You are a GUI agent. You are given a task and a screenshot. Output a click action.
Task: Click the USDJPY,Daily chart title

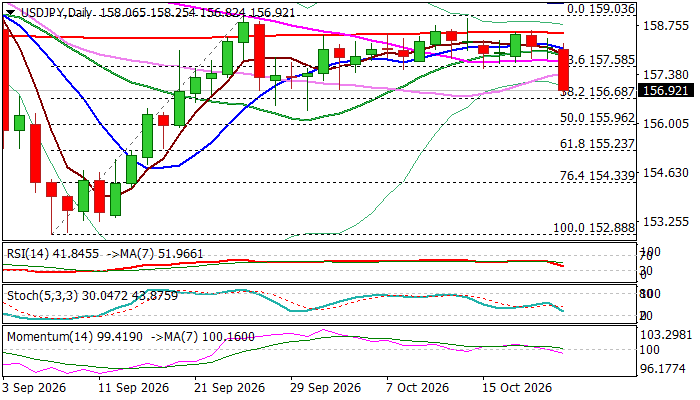click(x=56, y=13)
